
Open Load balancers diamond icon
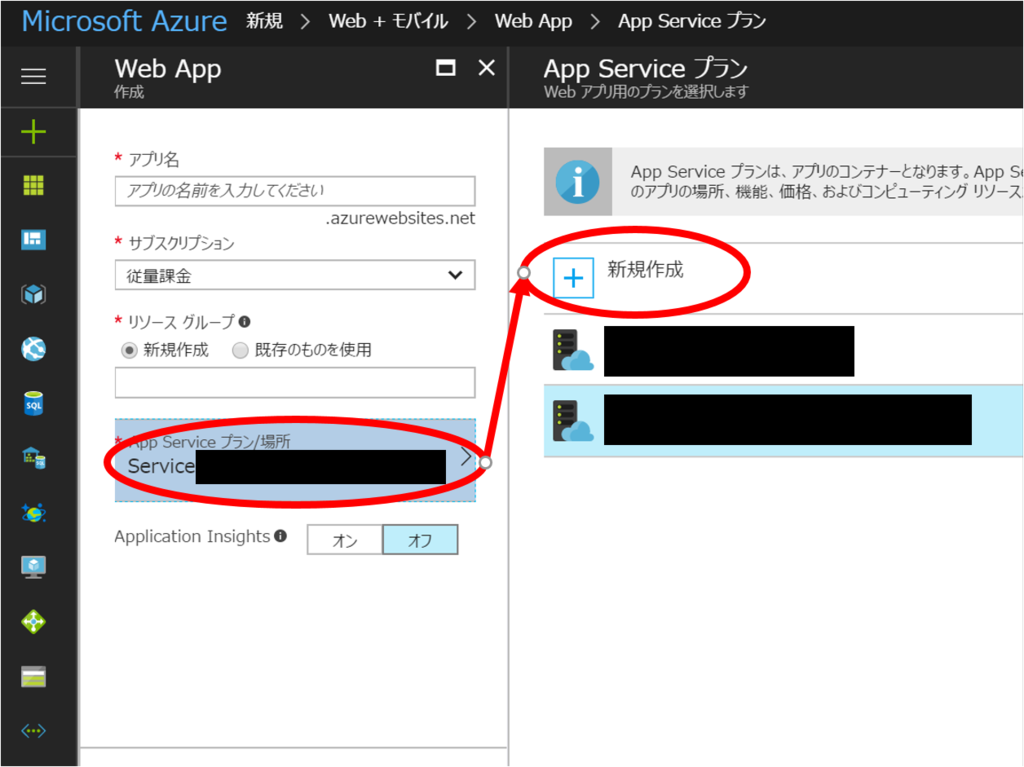33,621
